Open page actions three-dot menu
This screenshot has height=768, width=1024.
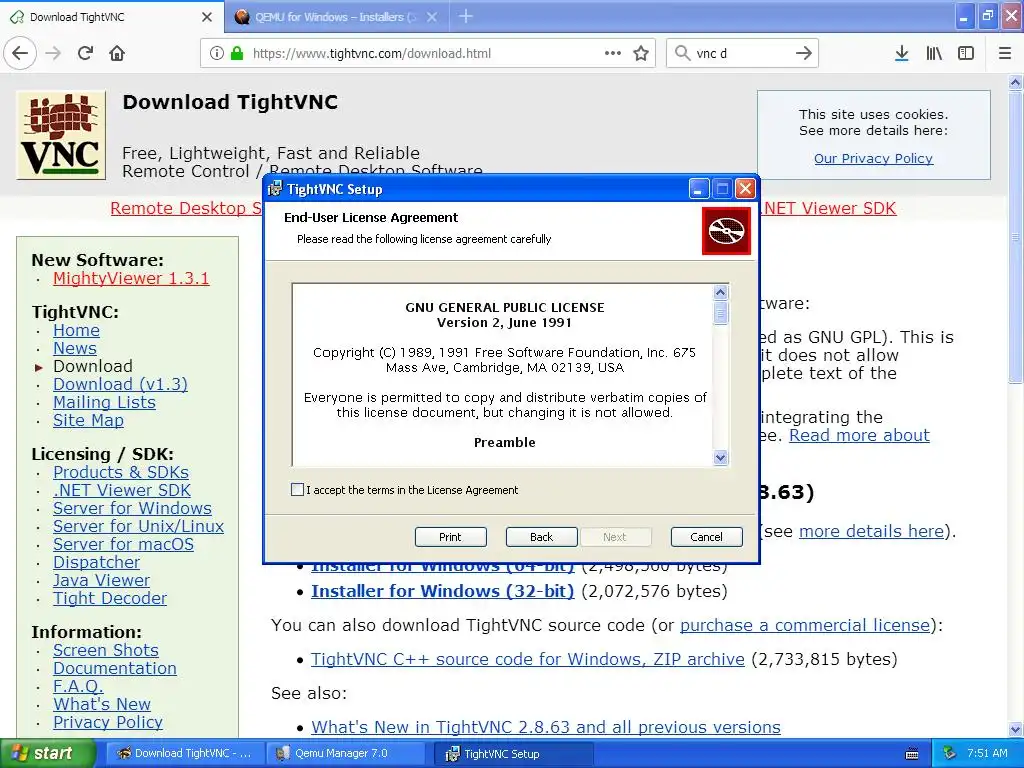[x=613, y=53]
